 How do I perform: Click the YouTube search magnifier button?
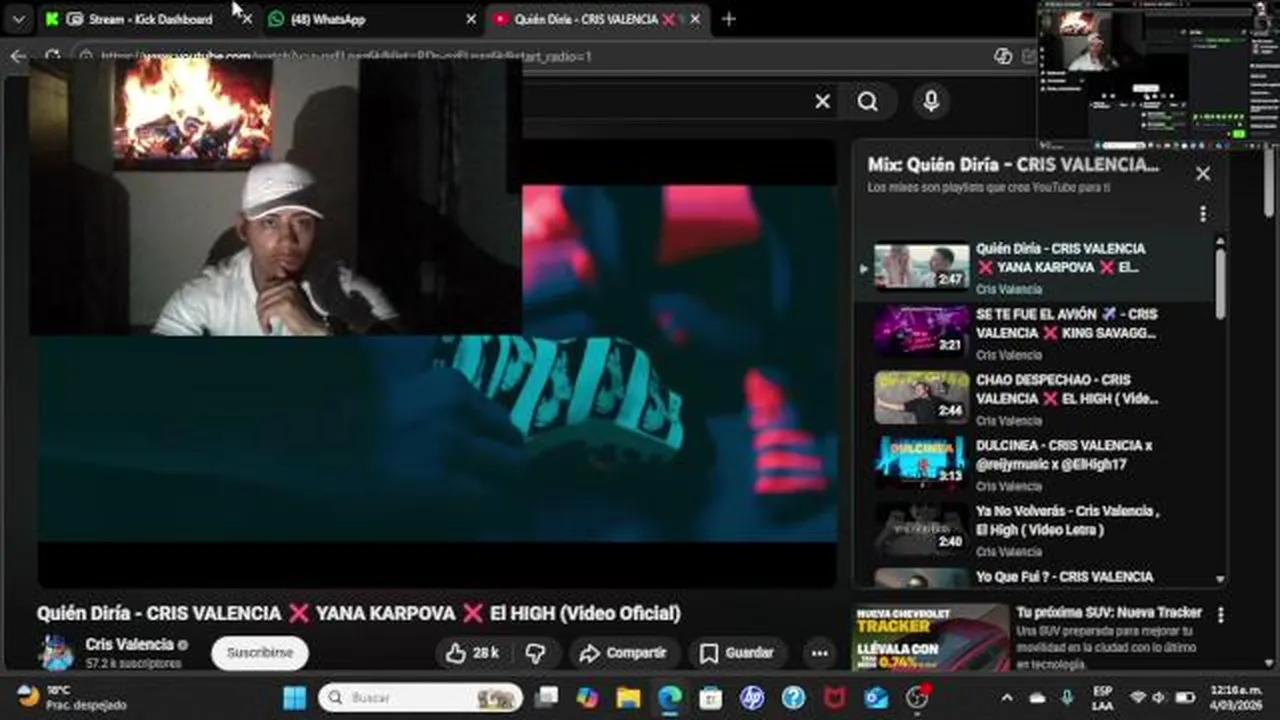click(867, 101)
